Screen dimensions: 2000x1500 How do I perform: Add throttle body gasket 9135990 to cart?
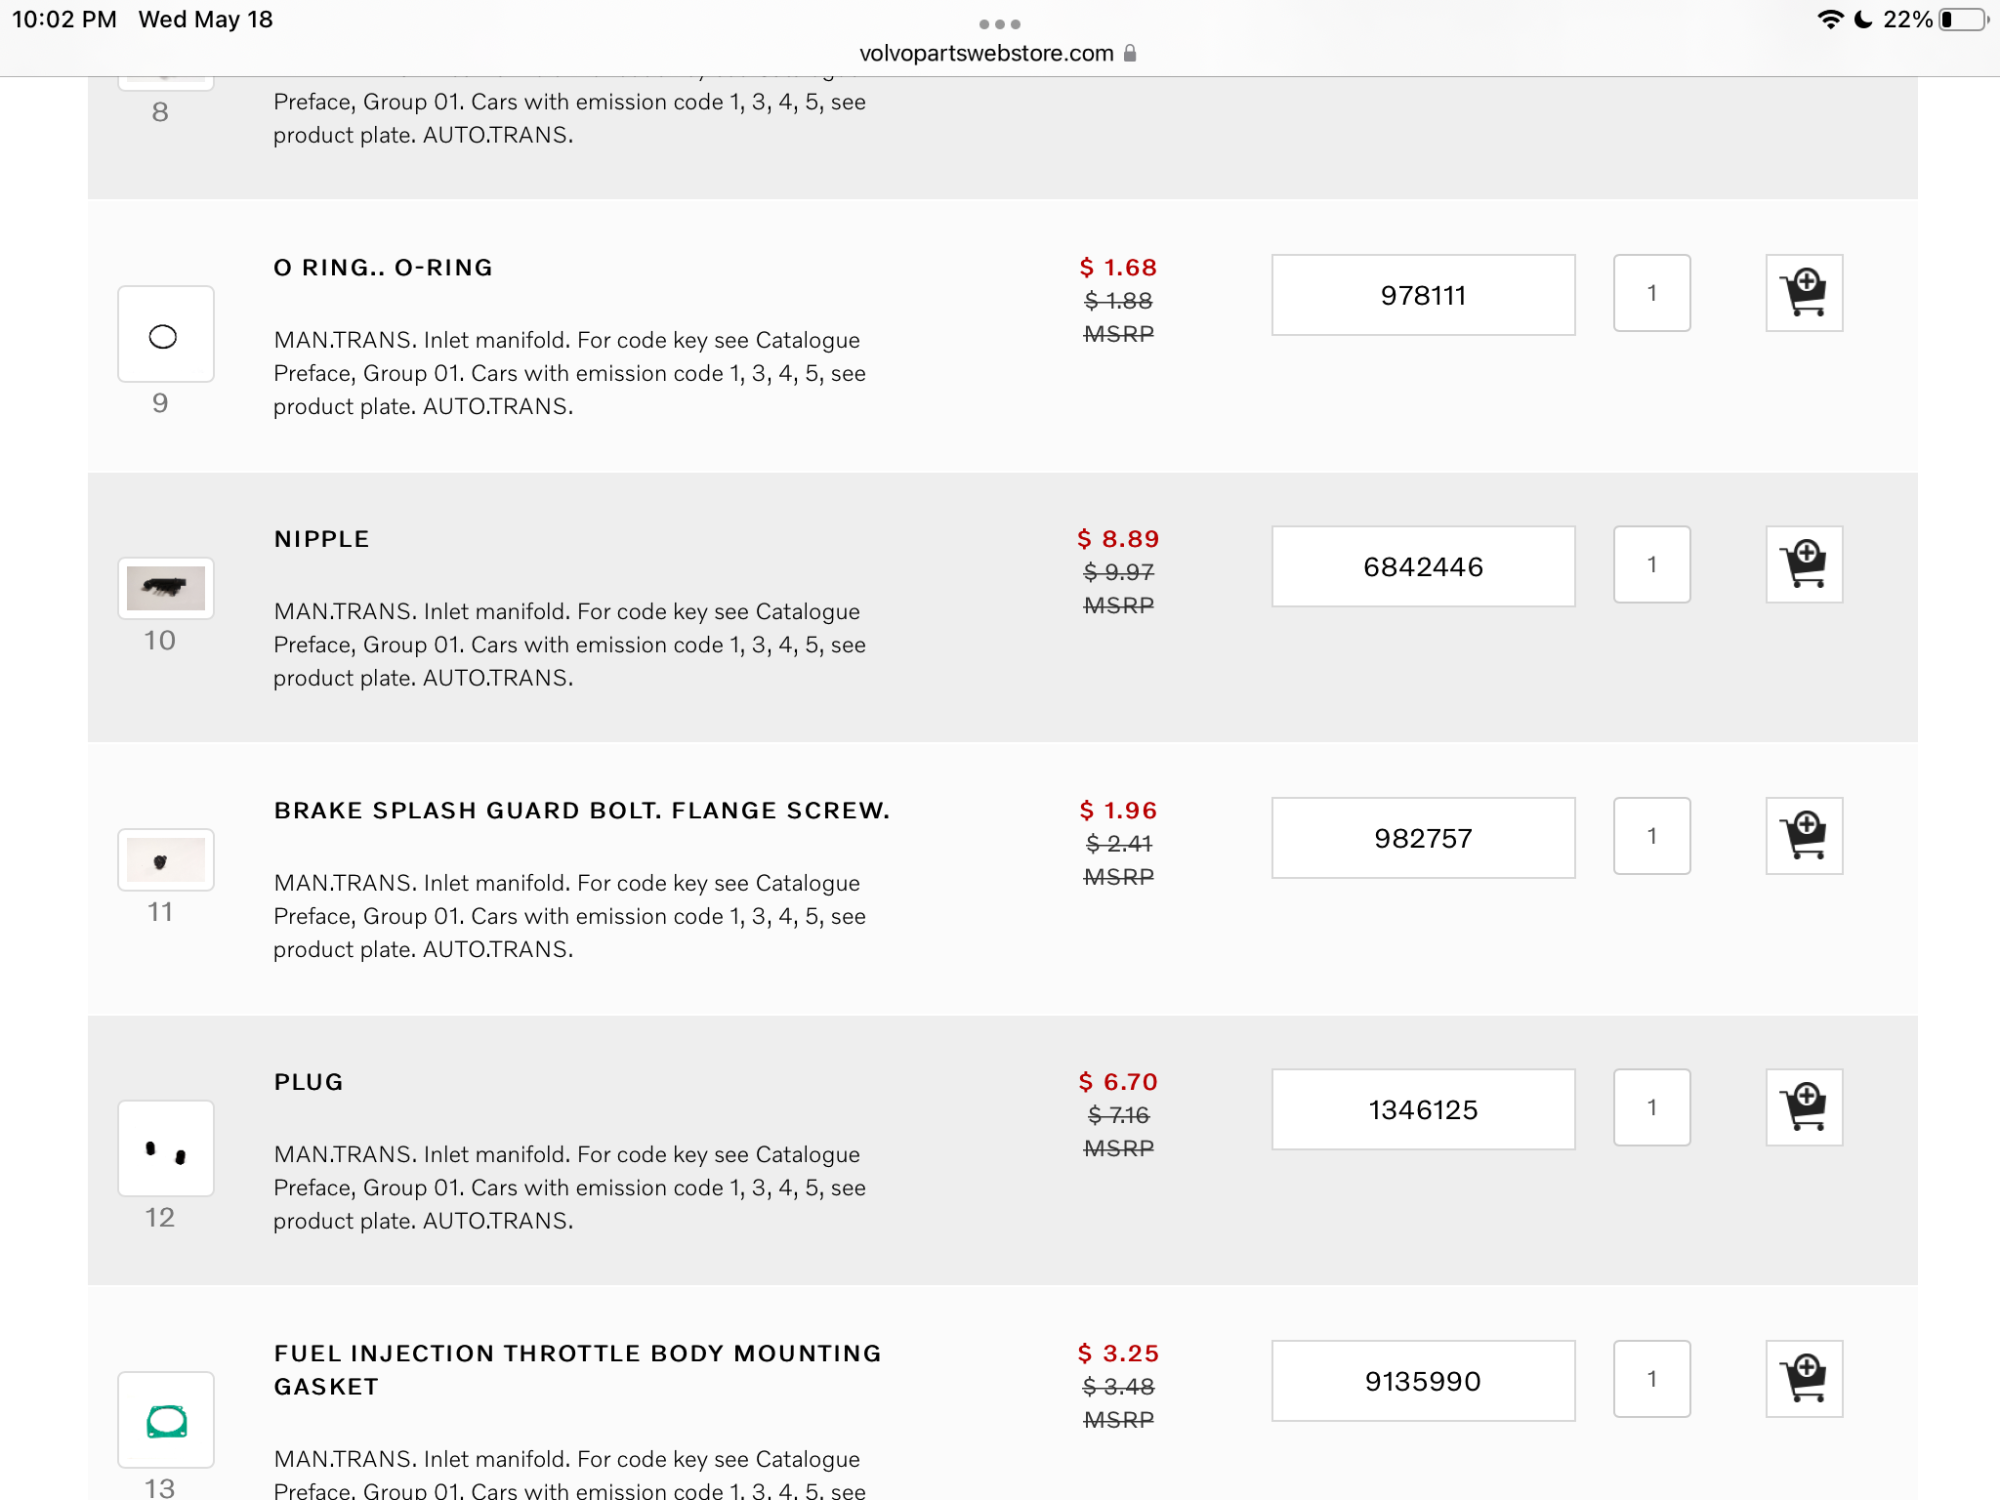click(x=1803, y=1379)
